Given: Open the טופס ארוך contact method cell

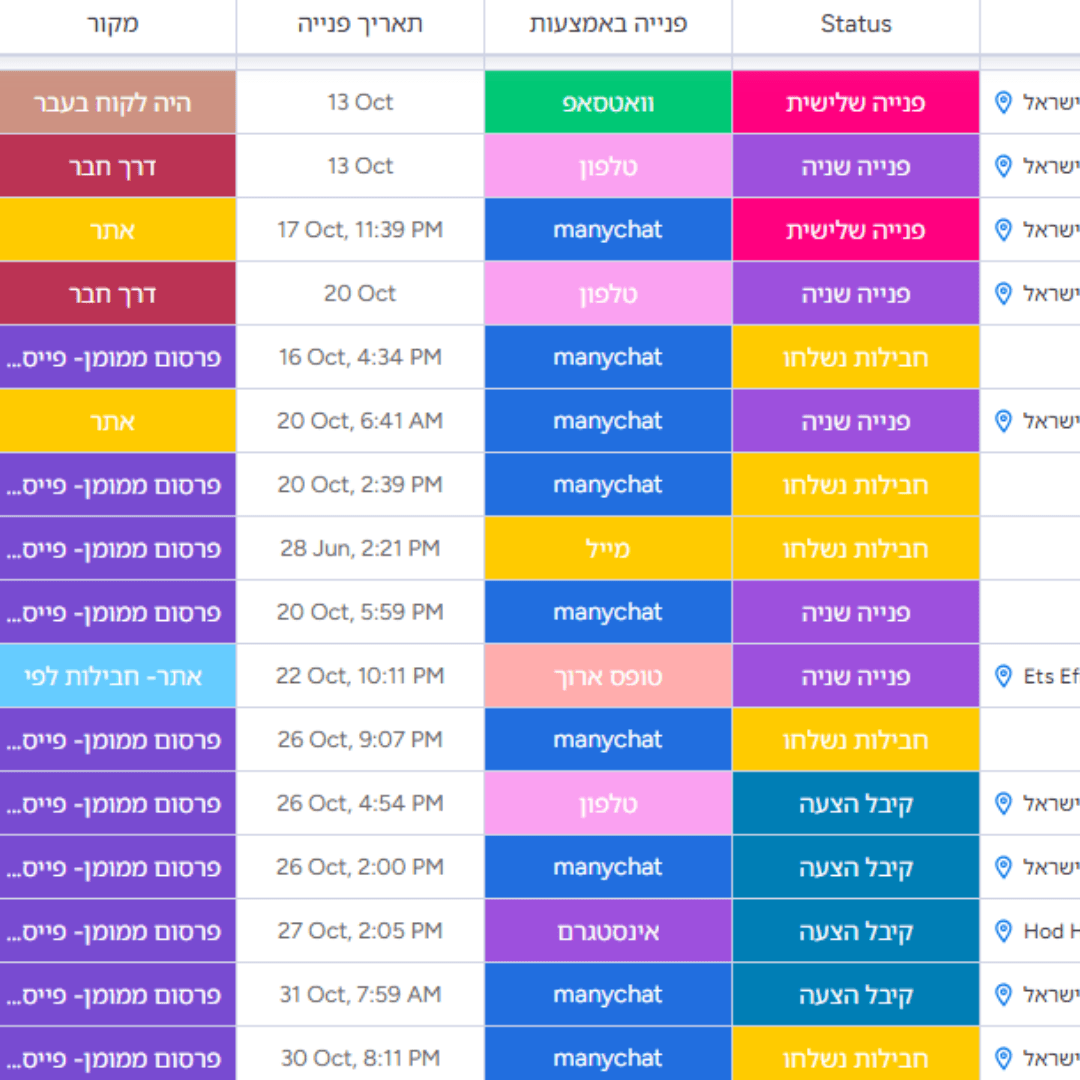Looking at the screenshot, I should pyautogui.click(x=608, y=677).
